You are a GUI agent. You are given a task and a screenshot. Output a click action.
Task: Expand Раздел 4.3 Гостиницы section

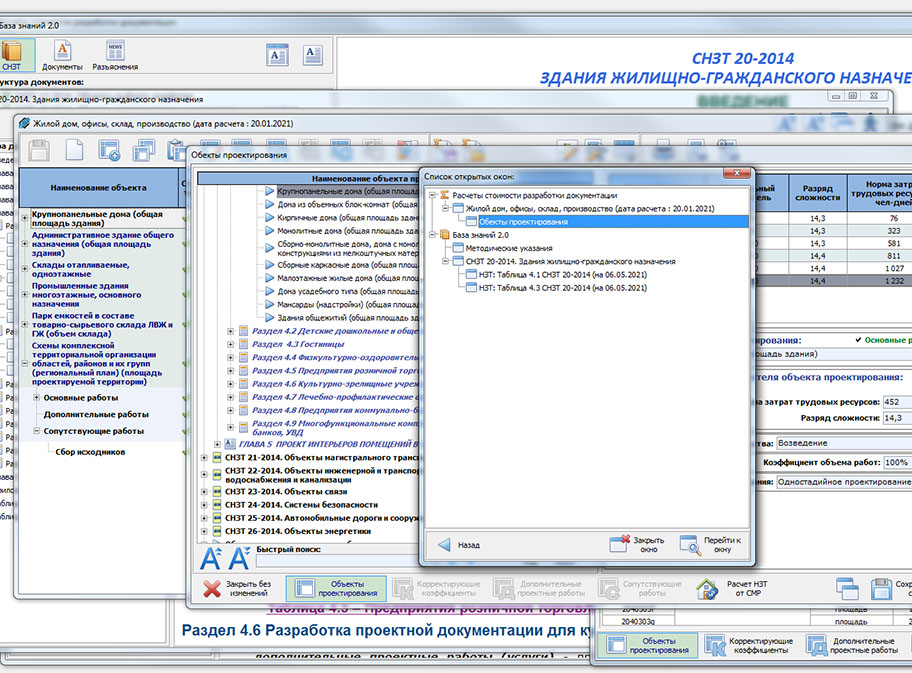(231, 344)
